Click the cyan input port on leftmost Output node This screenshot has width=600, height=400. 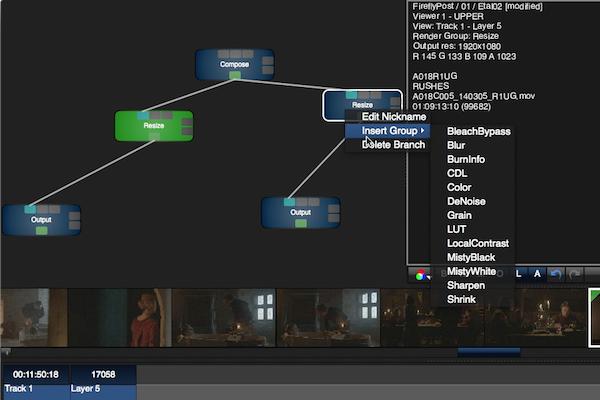(30, 209)
